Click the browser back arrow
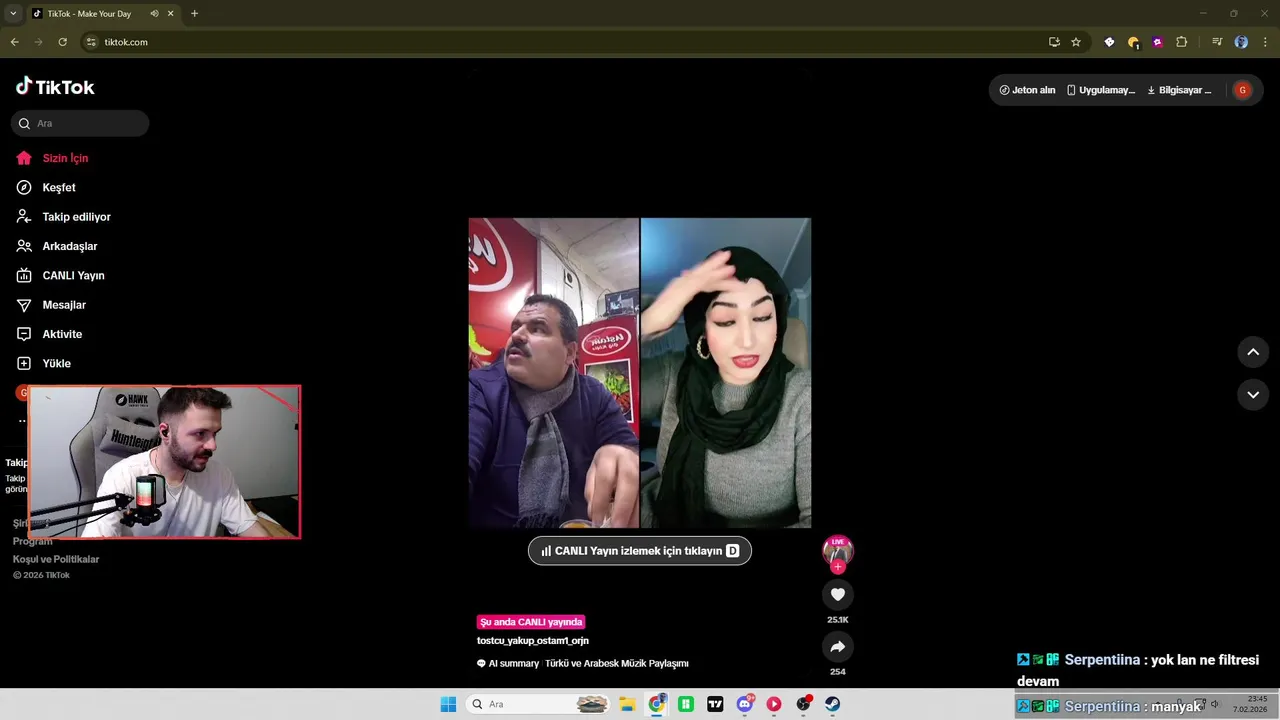Screen dimensions: 1280x720 coord(14,42)
